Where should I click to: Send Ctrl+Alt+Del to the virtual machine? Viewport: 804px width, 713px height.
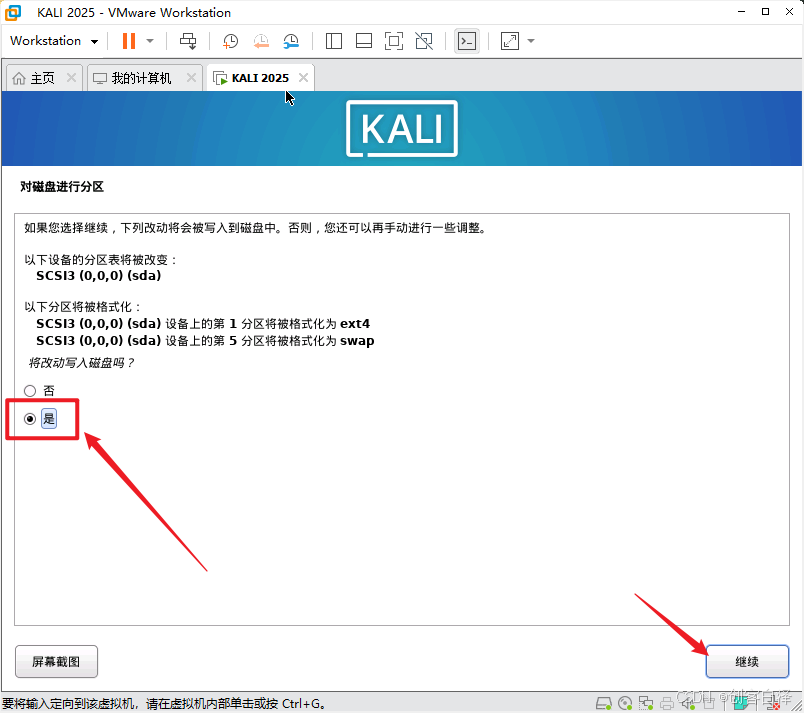click(188, 41)
